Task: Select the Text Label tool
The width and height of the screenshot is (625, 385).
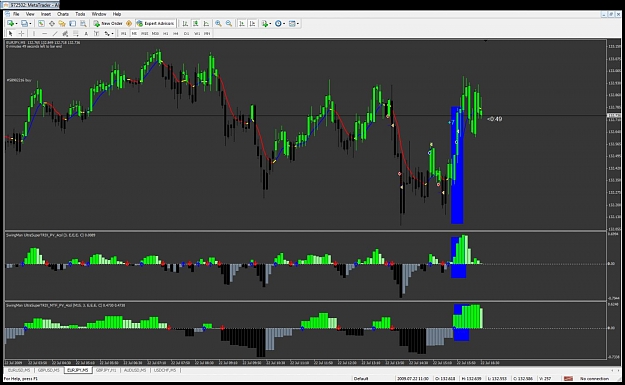Action: [x=96, y=33]
